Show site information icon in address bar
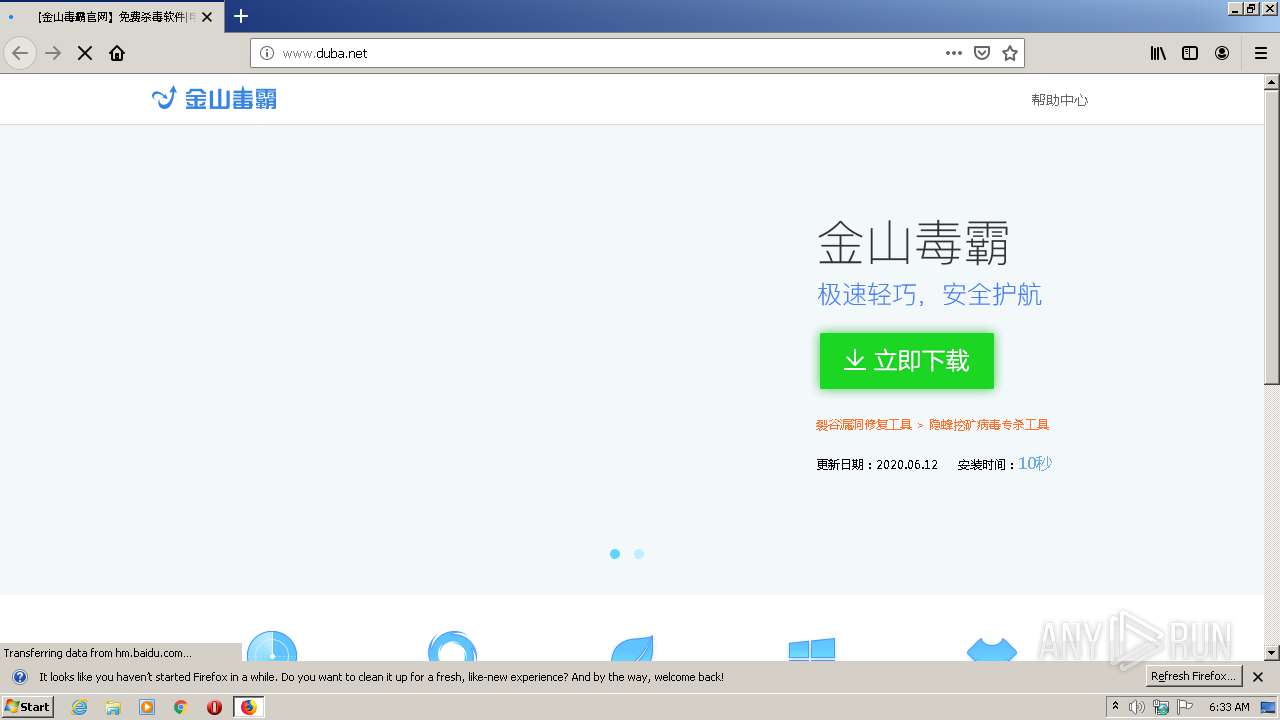The height and width of the screenshot is (720, 1280). [x=267, y=53]
